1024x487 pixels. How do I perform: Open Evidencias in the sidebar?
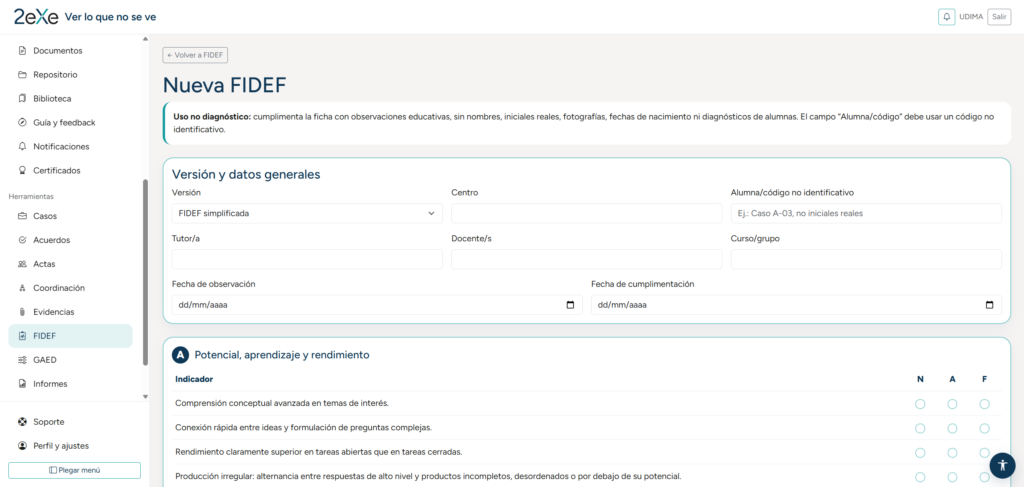71,312
